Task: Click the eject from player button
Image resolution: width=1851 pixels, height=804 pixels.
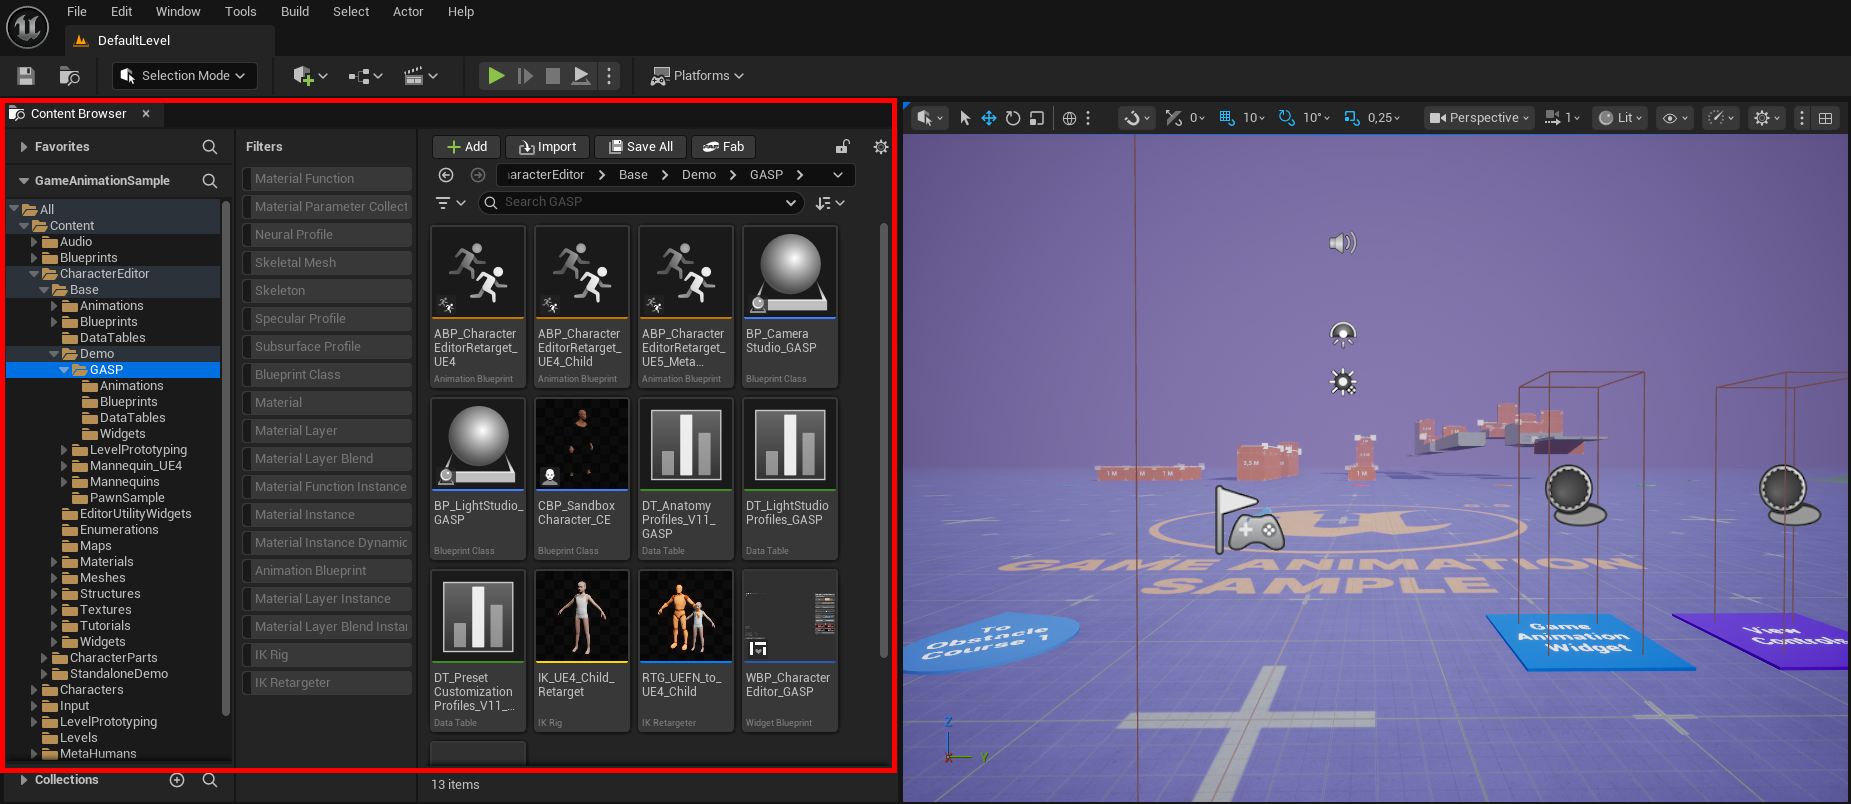Action: click(581, 76)
